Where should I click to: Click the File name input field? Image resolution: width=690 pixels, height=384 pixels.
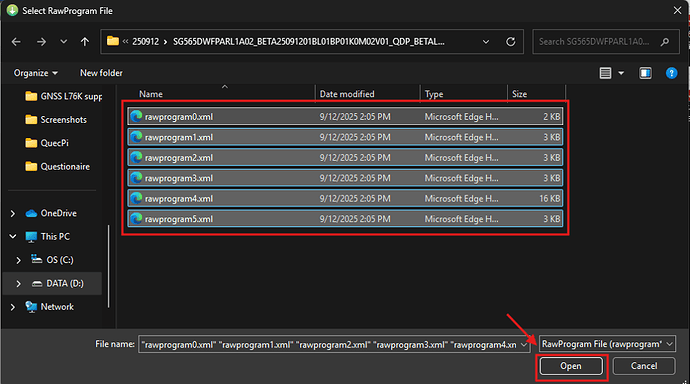click(x=334, y=344)
